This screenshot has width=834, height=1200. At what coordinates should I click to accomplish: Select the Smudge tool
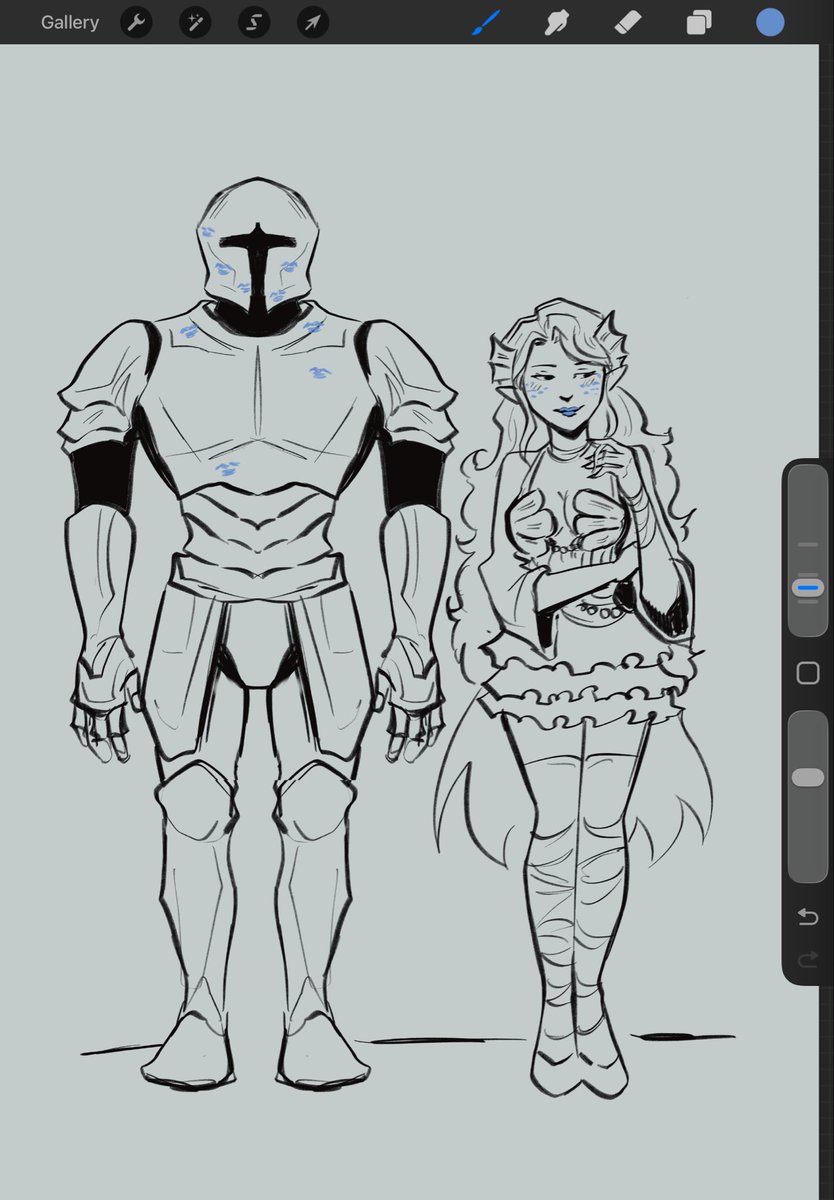point(557,22)
